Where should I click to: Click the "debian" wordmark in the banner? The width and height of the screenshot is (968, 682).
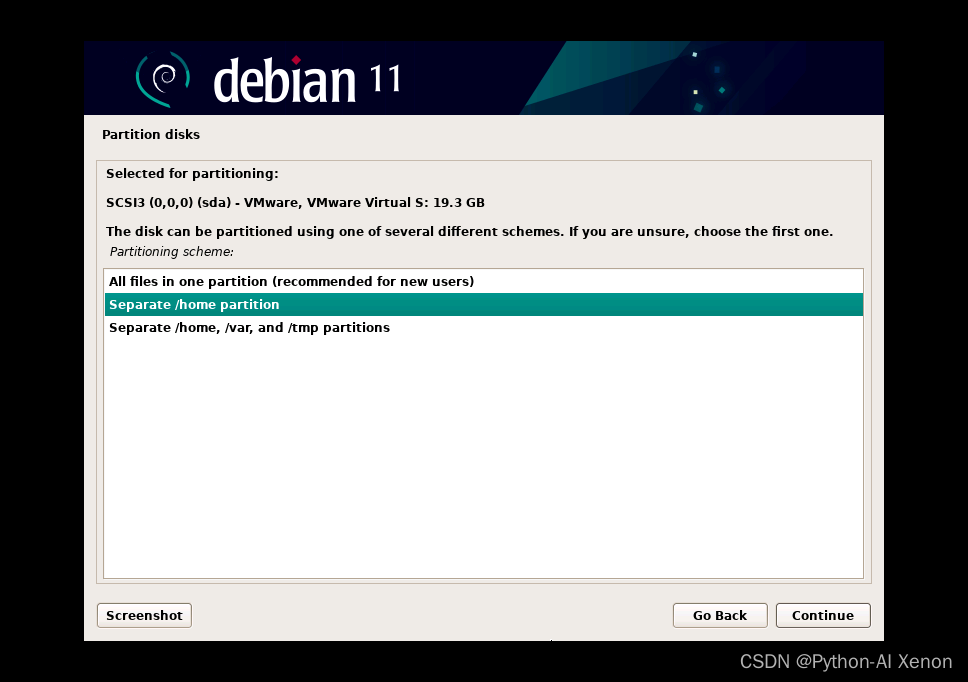point(284,82)
